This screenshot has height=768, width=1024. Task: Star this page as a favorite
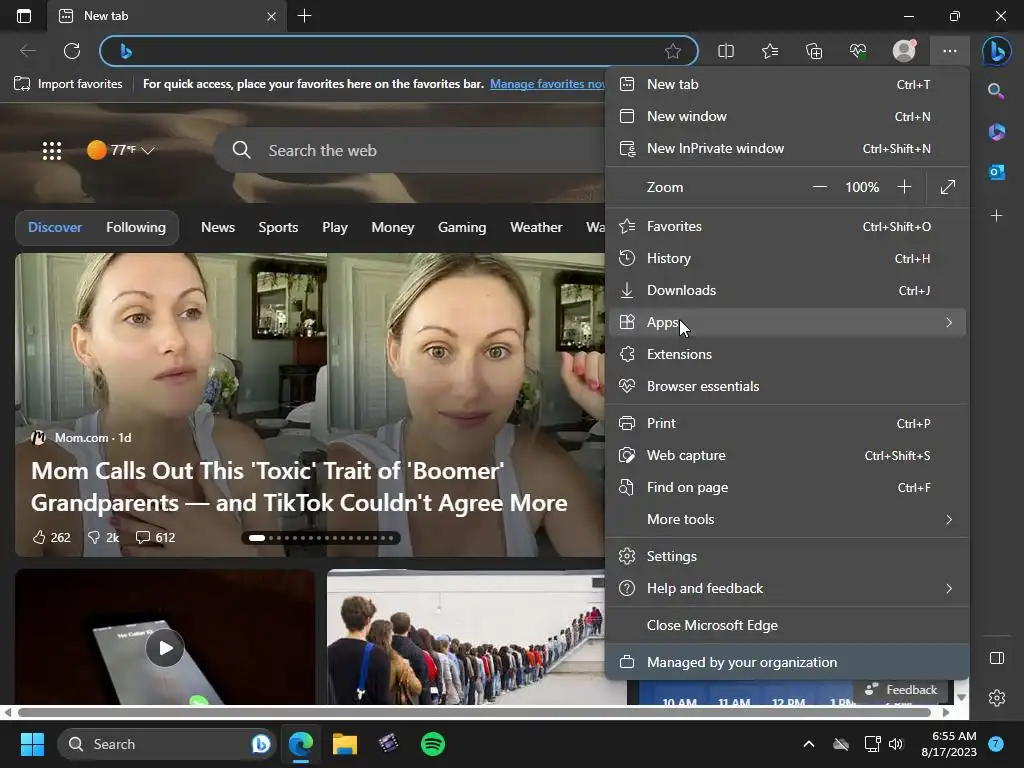coord(673,51)
